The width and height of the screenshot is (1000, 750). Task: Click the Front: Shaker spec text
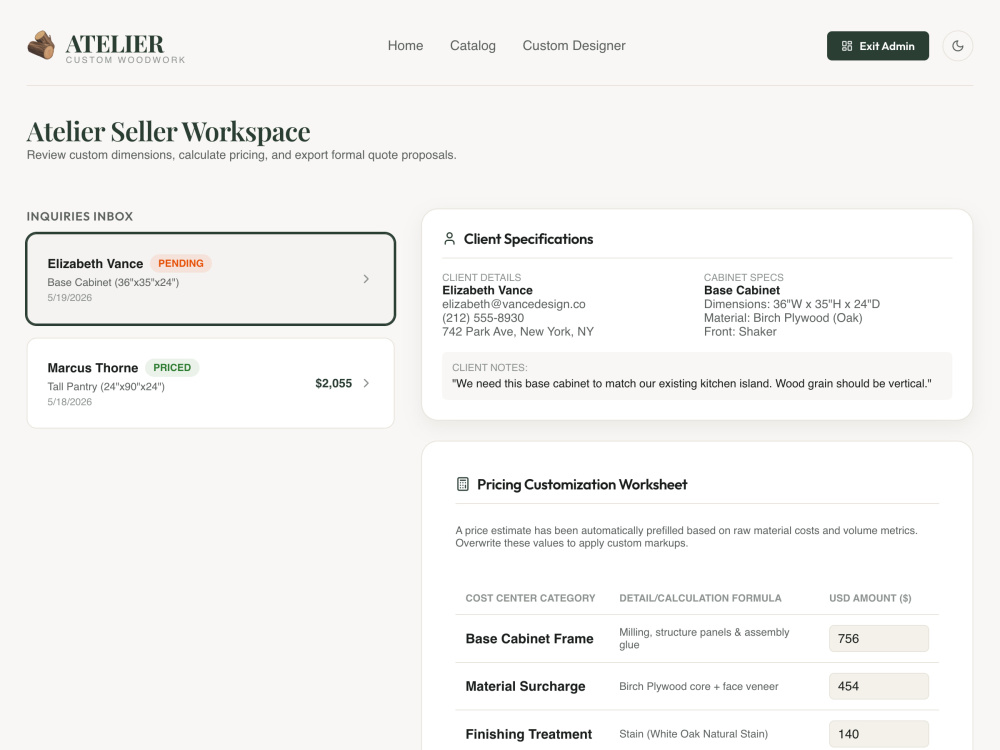coord(740,332)
